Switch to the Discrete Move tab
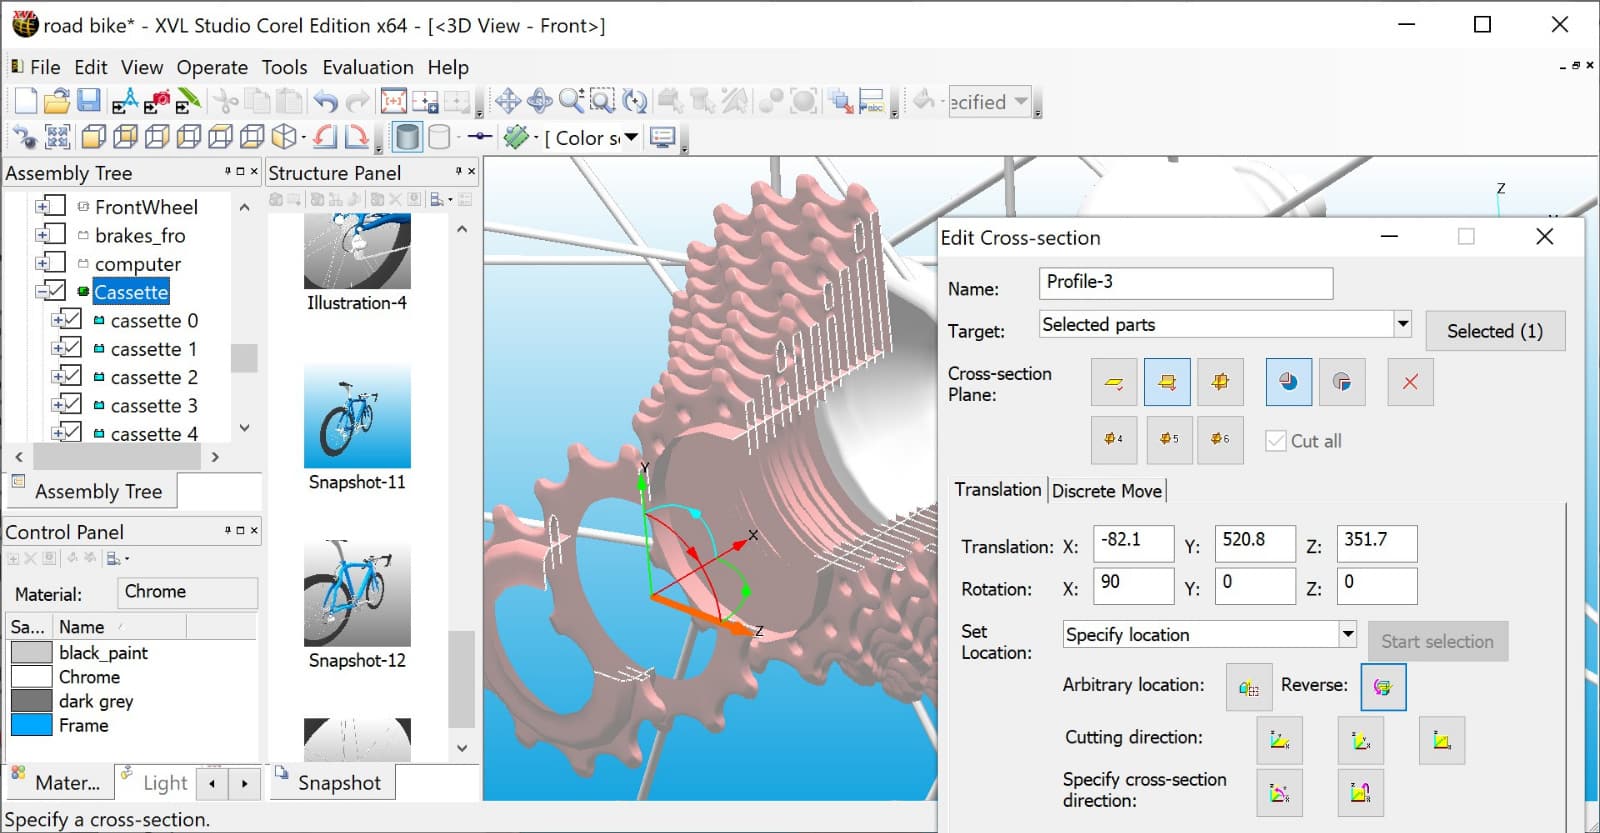 pyautogui.click(x=1106, y=490)
